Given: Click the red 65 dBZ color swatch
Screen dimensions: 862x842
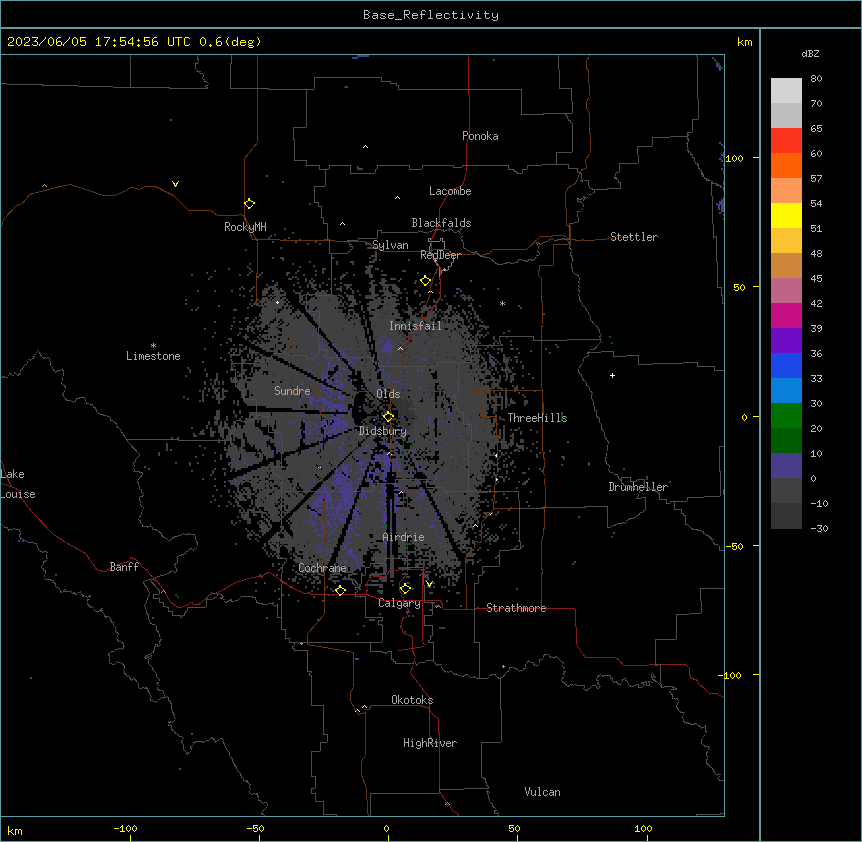Looking at the screenshot, I should 786,140.
